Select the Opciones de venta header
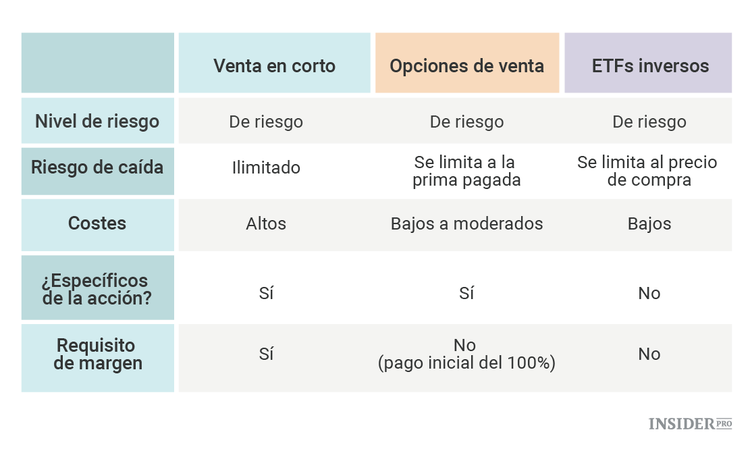This screenshot has width=750, height=451. [467, 66]
